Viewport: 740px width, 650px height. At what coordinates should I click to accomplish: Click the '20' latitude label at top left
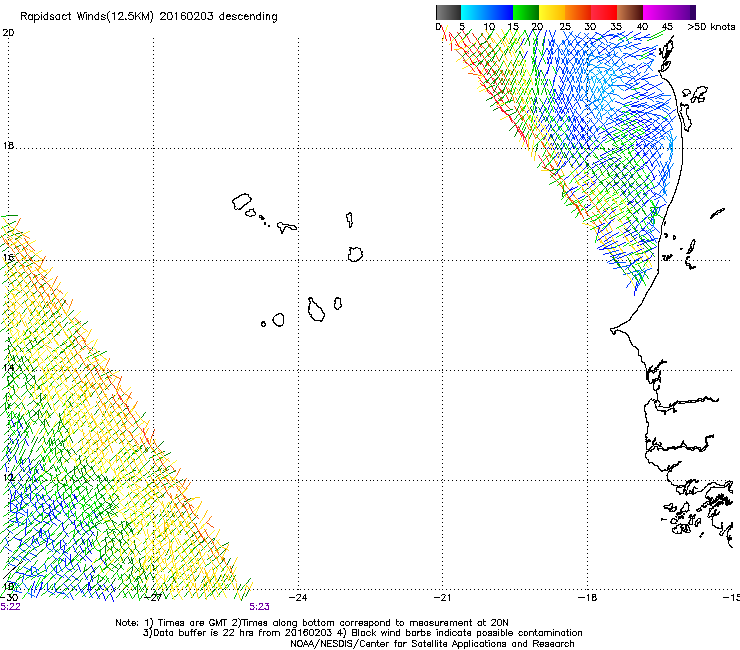pos(8,33)
